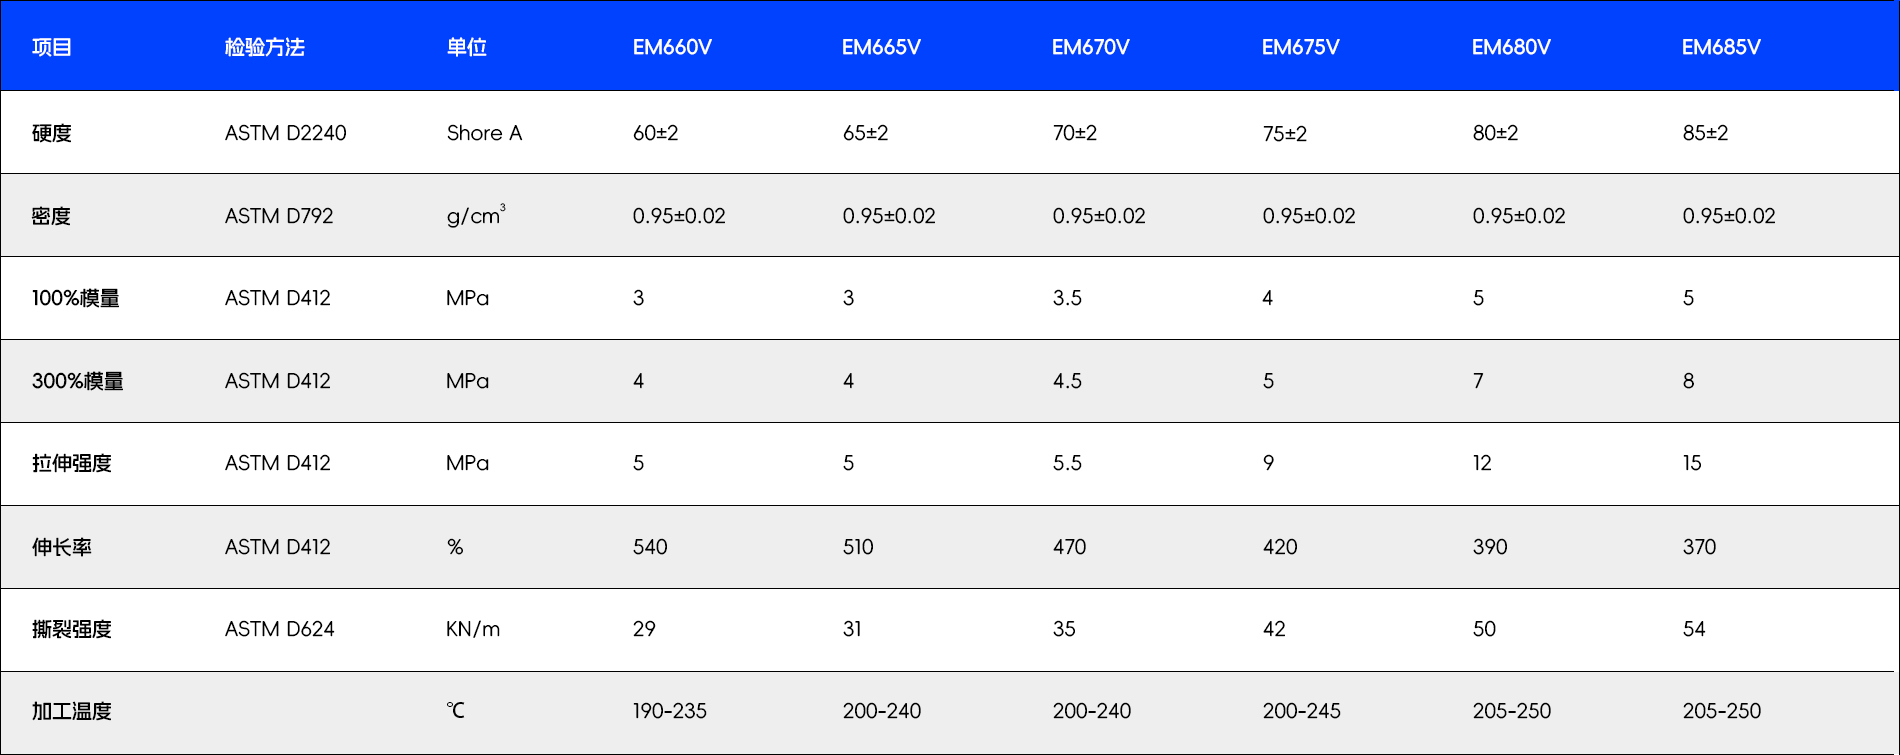Select the EM660V column header
The width and height of the screenshot is (1900, 755).
click(x=672, y=47)
